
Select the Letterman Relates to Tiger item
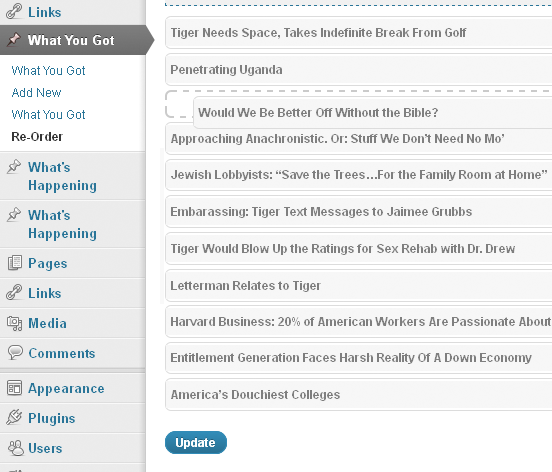[x=358, y=285]
